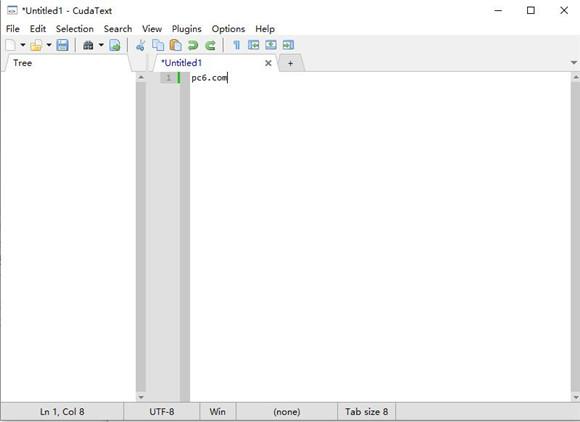The width and height of the screenshot is (580, 422).
Task: Close the Untitled1 tab
Action: [268, 63]
